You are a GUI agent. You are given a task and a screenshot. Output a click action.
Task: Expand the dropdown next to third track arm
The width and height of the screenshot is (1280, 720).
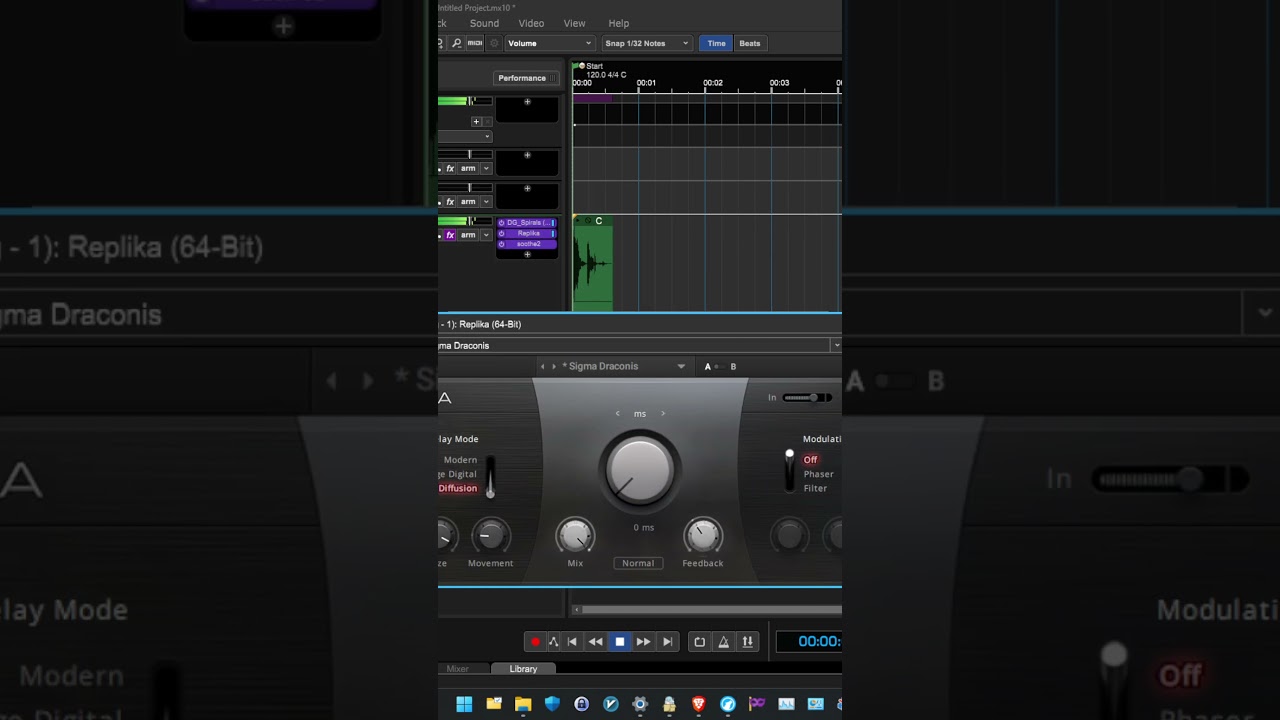486,201
